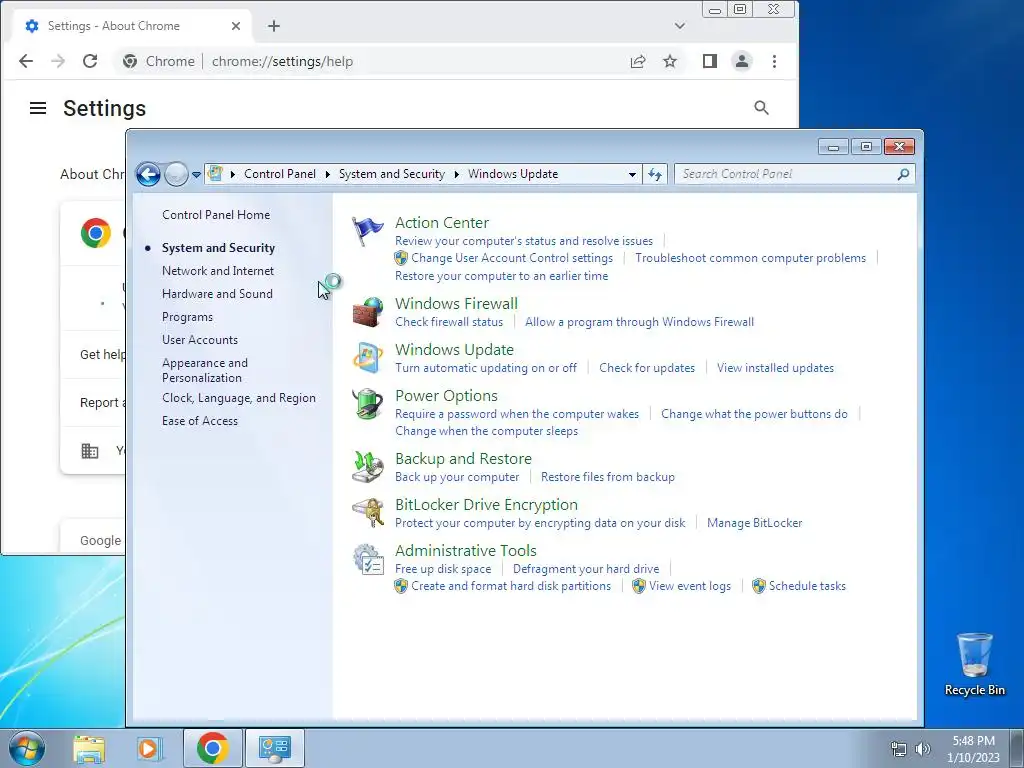Open a new Chrome tab
Image resolution: width=1024 pixels, height=768 pixels.
click(274, 26)
